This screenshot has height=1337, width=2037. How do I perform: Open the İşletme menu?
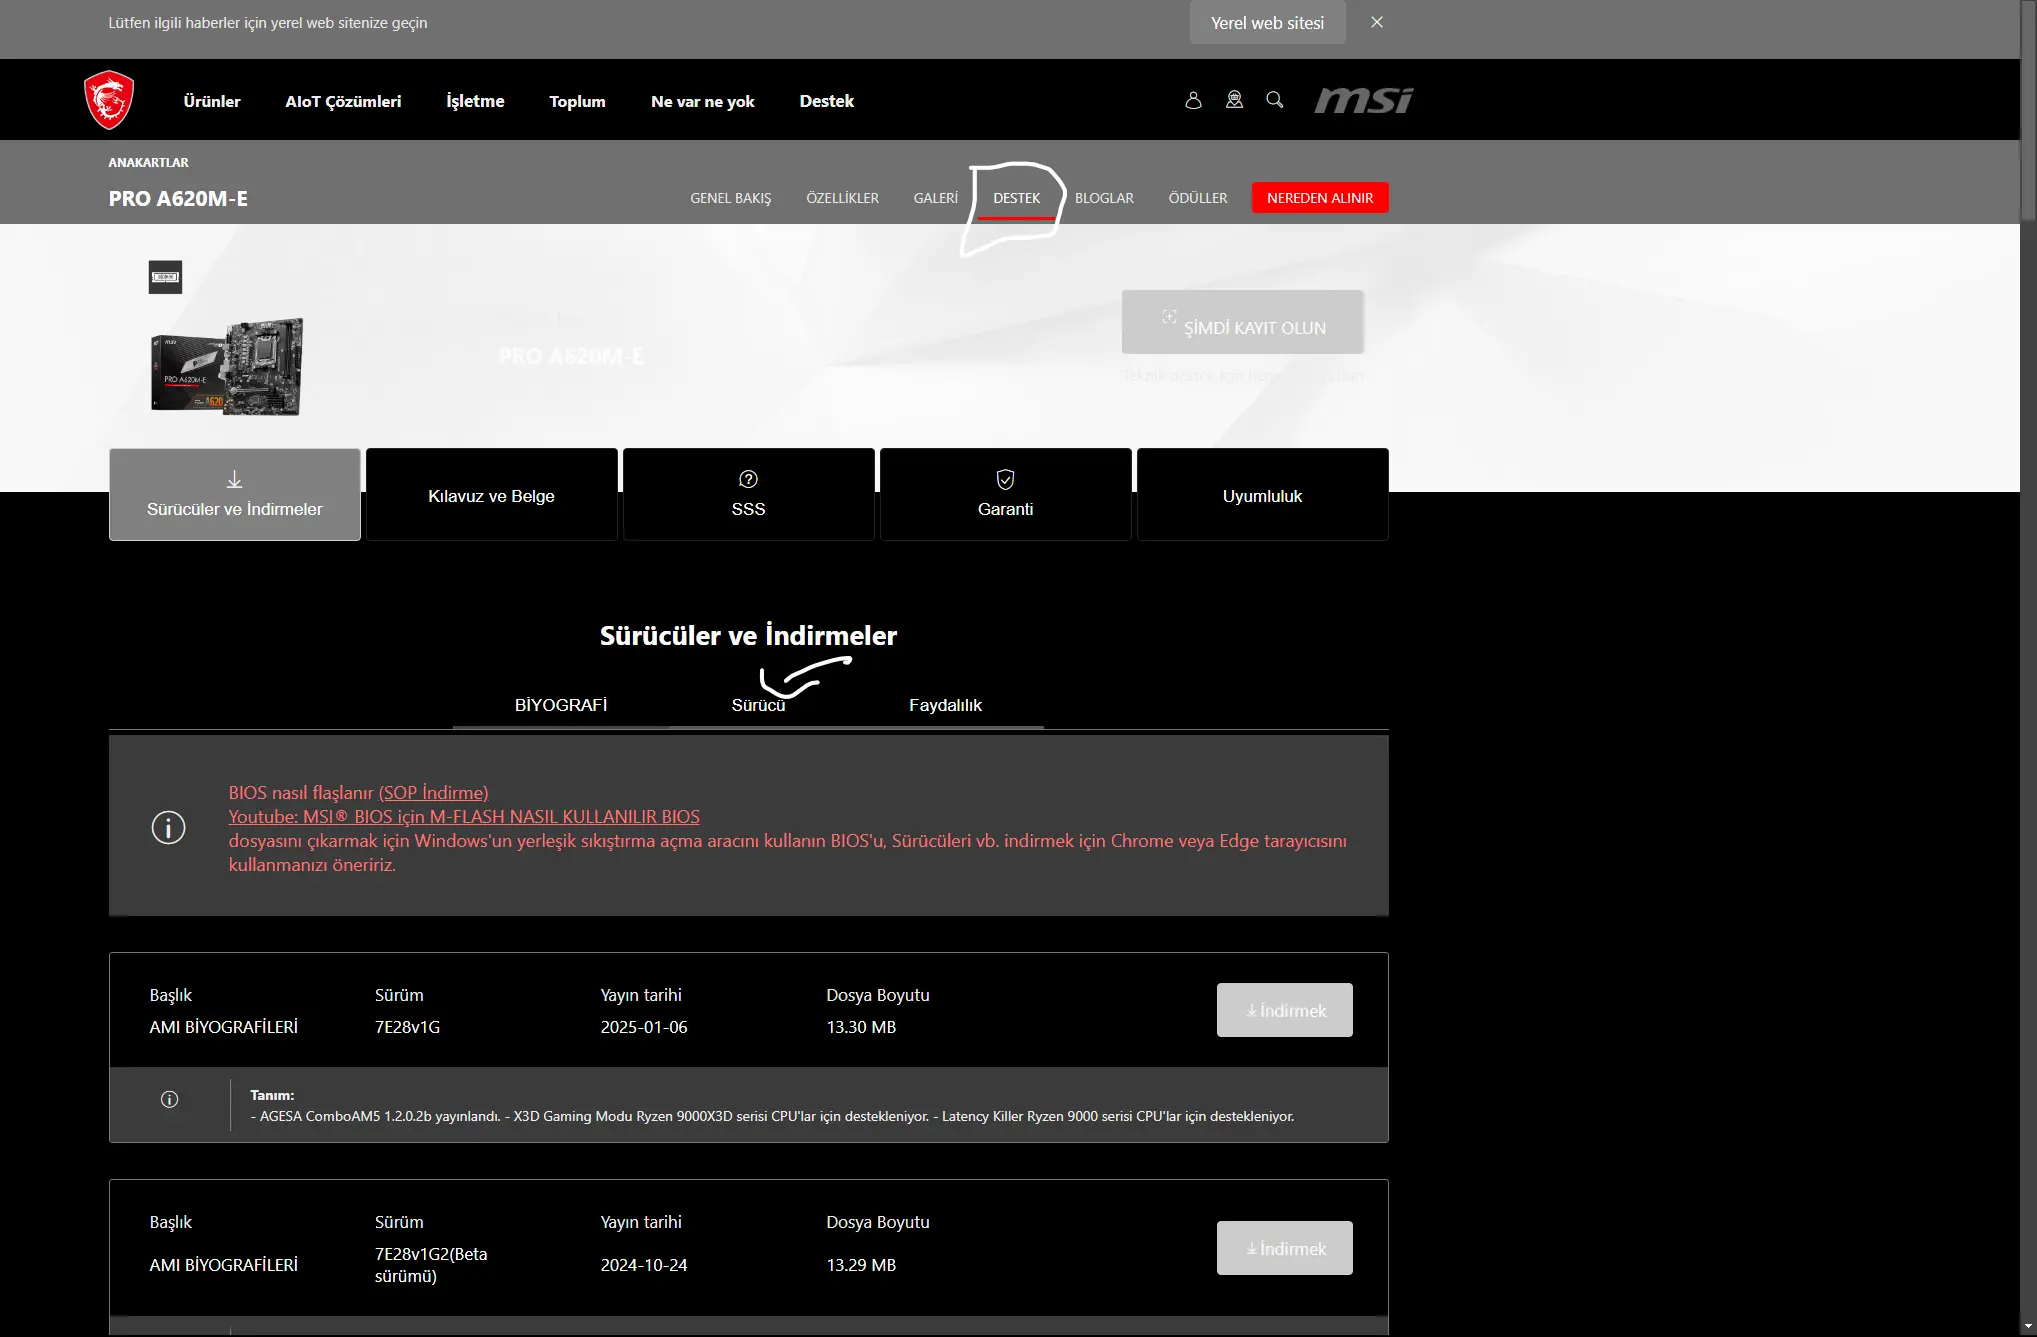475,101
